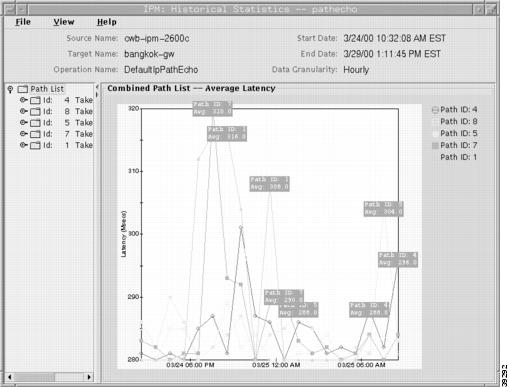Click the folder icon for Id: 4
The width and height of the screenshot is (509, 387).
(35, 100)
